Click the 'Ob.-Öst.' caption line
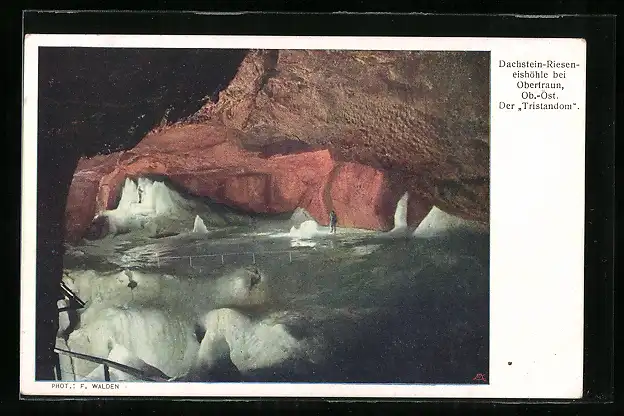Viewport: 624px width, 416px height. click(538, 94)
